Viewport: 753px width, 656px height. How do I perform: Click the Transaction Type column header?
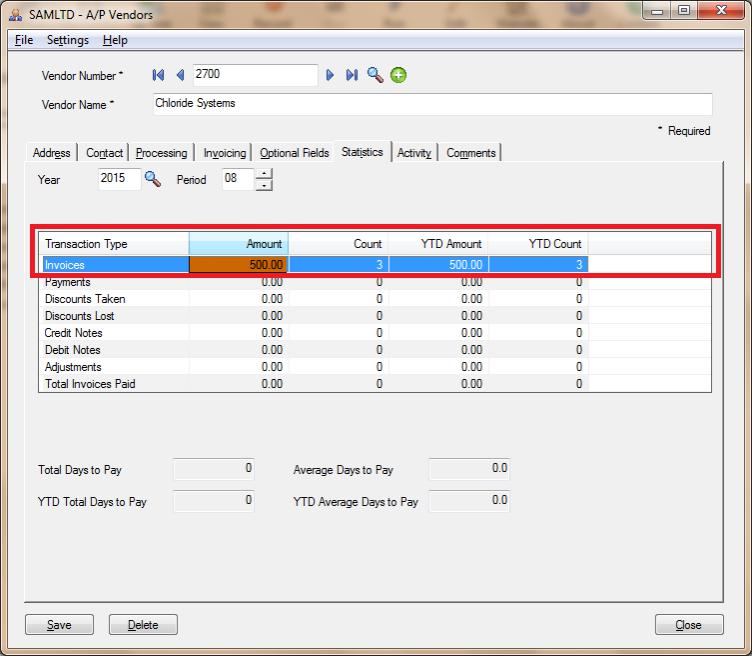[x=114, y=244]
